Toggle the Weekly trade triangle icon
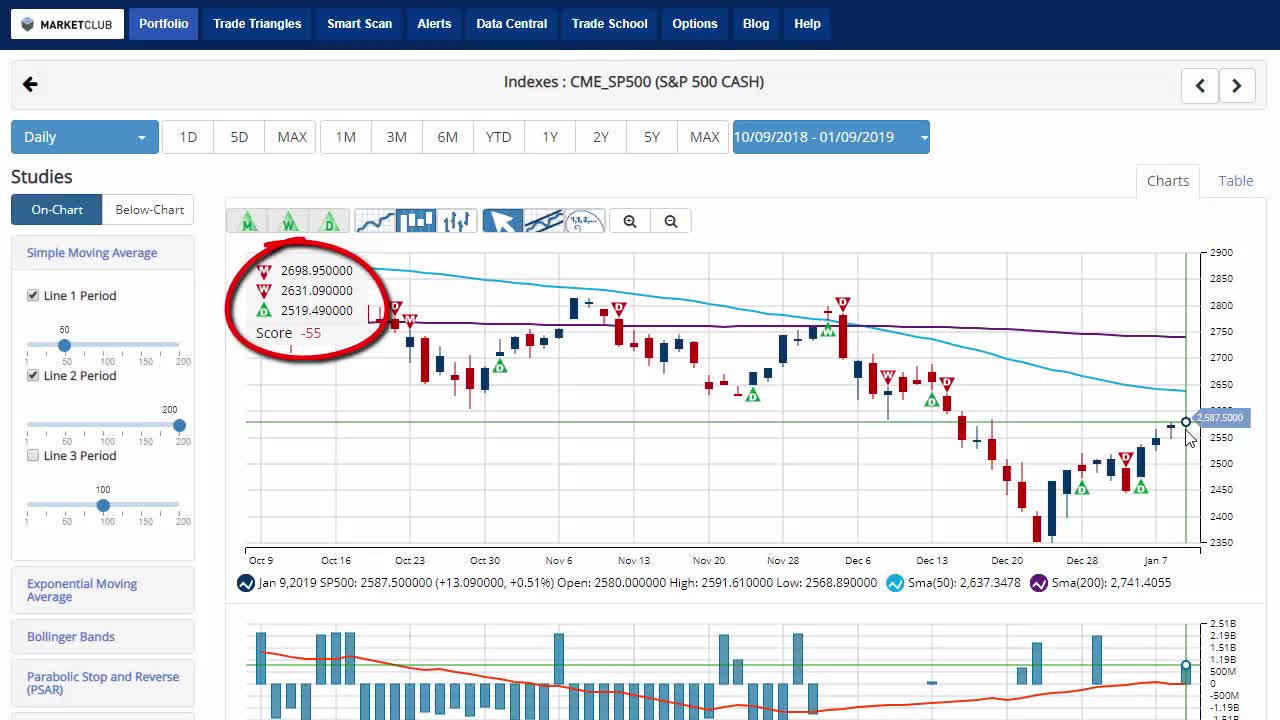 [x=289, y=221]
